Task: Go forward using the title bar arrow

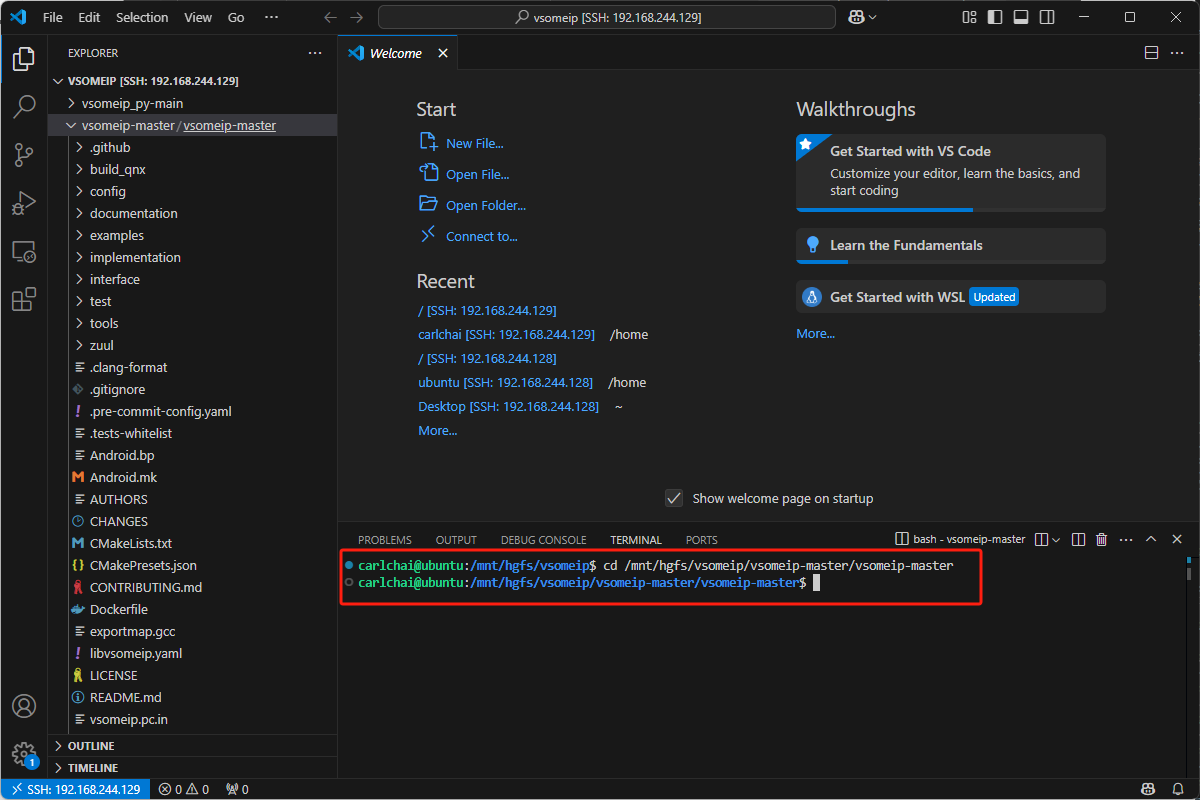Action: [357, 17]
